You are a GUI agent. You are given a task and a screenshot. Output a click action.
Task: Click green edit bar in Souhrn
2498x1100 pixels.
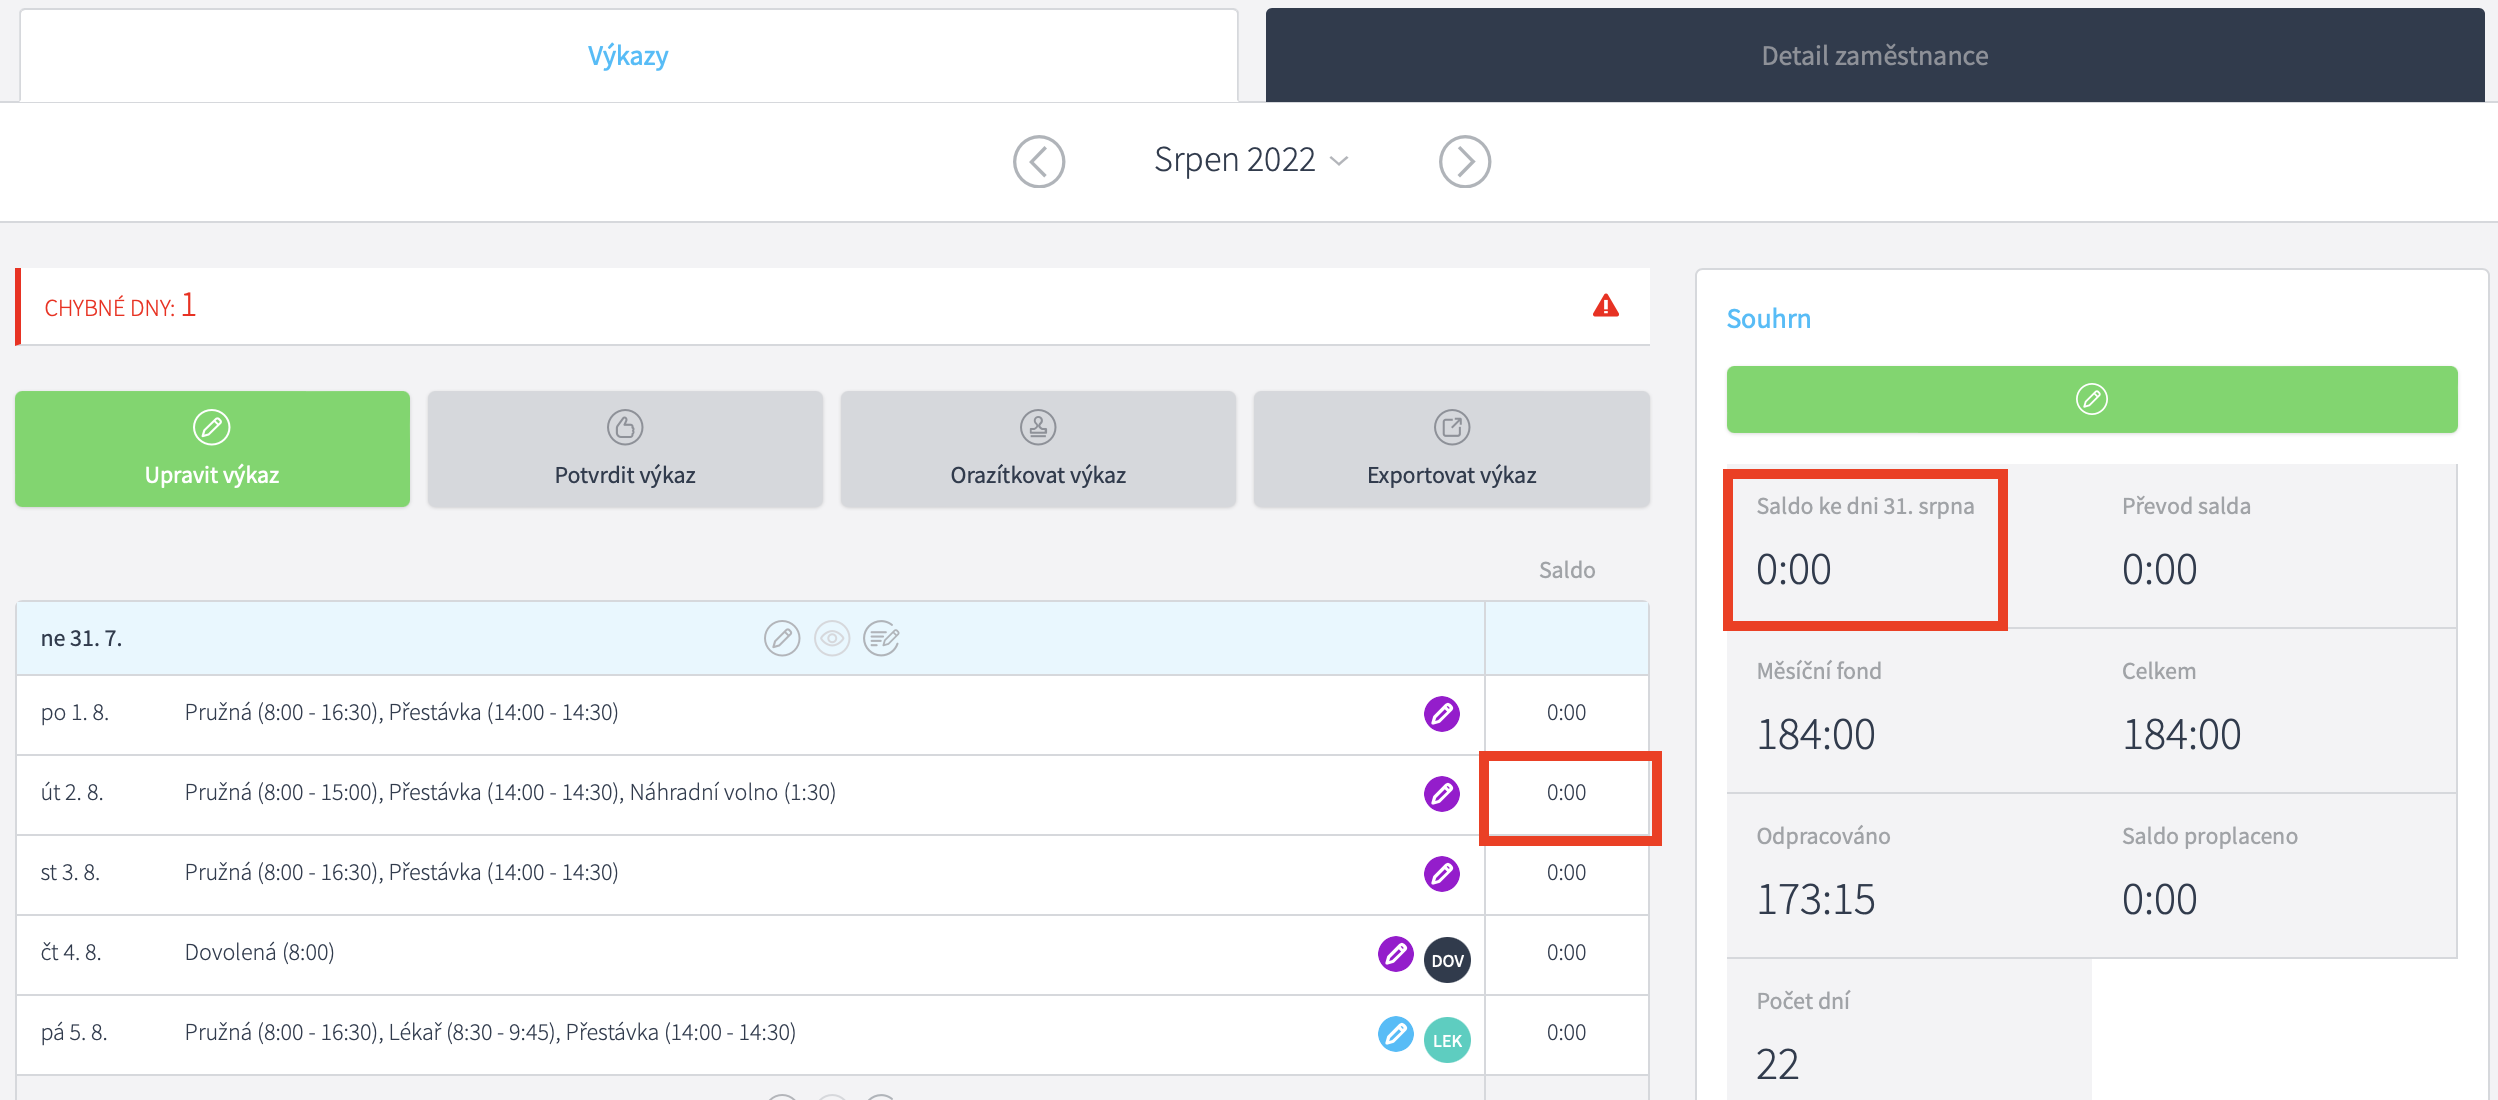click(2091, 399)
